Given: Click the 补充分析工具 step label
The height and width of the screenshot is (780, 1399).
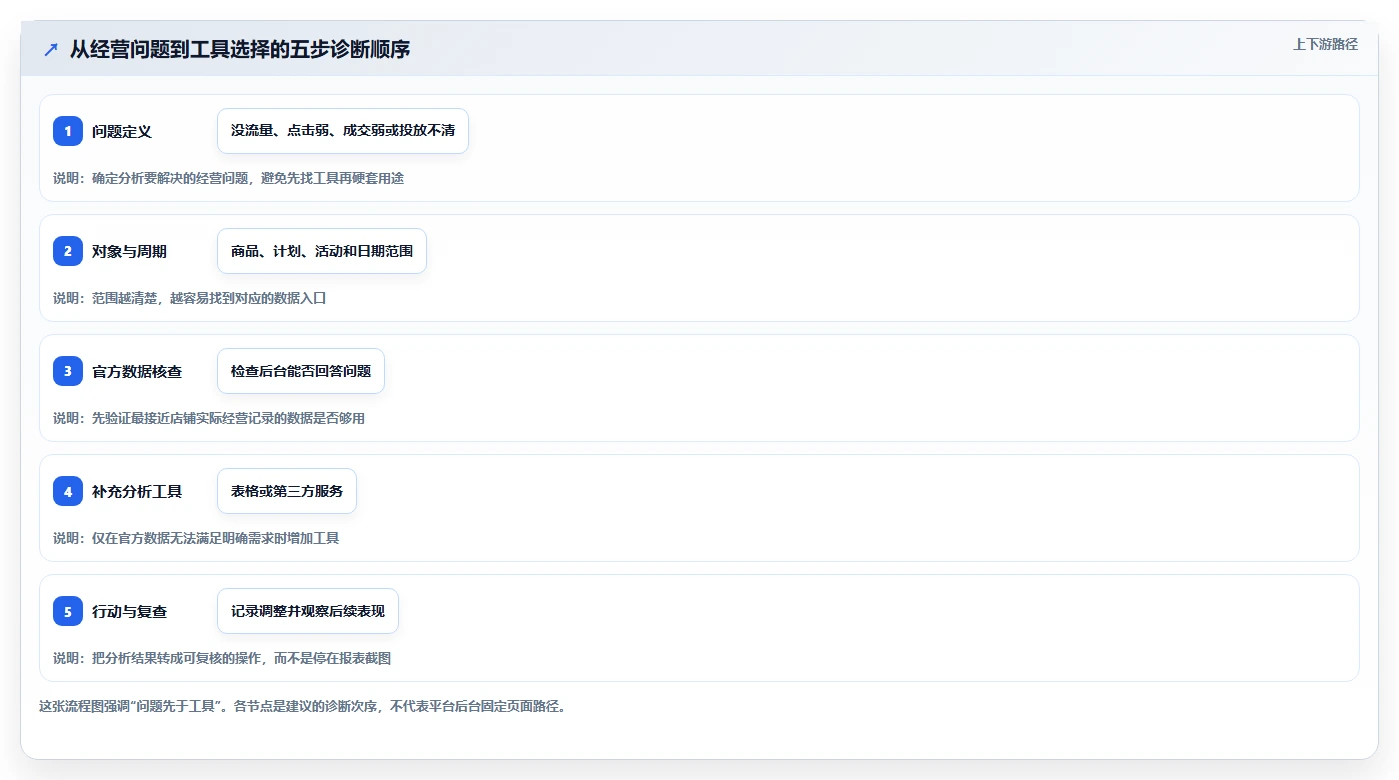Looking at the screenshot, I should click(x=137, y=491).
